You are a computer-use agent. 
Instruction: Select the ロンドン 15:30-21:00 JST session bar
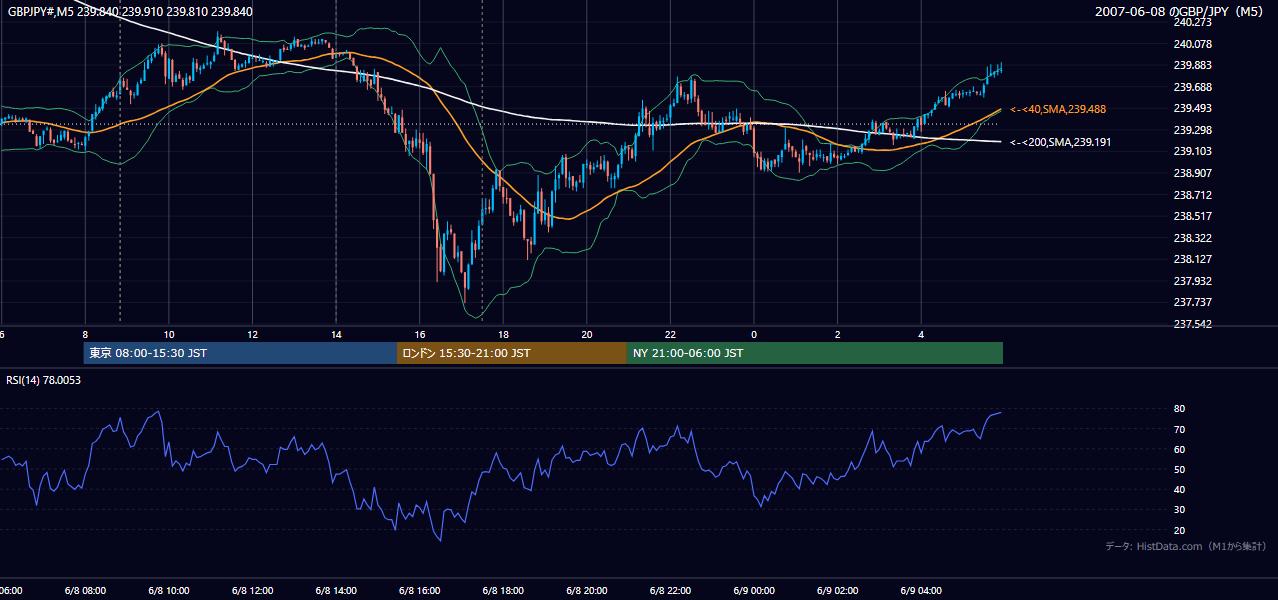[x=512, y=353]
